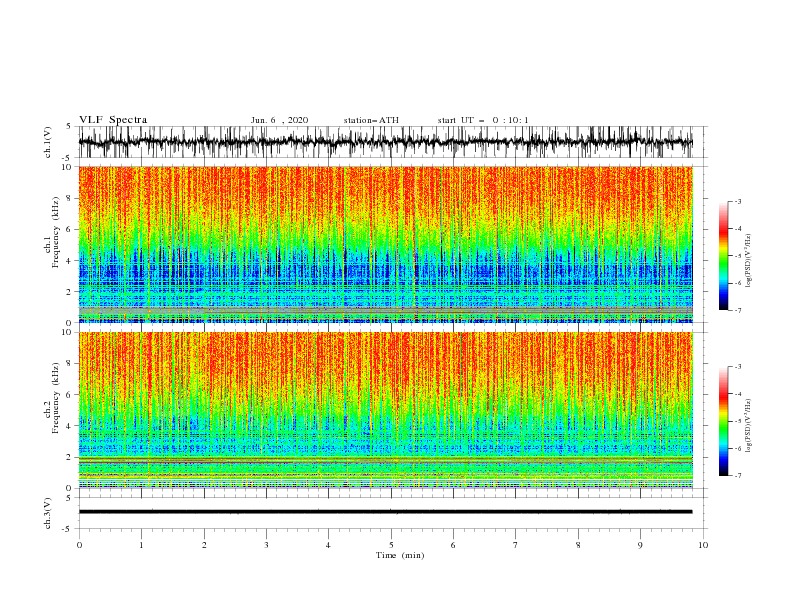This screenshot has width=792, height=612.
Task: Click the ch.3 flat voltage trace
Action: click(x=385, y=512)
